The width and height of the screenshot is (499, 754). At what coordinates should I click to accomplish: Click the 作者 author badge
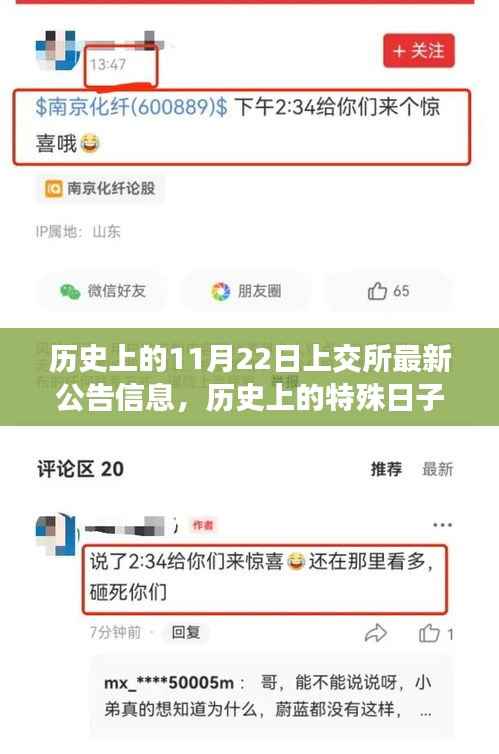coord(202,525)
